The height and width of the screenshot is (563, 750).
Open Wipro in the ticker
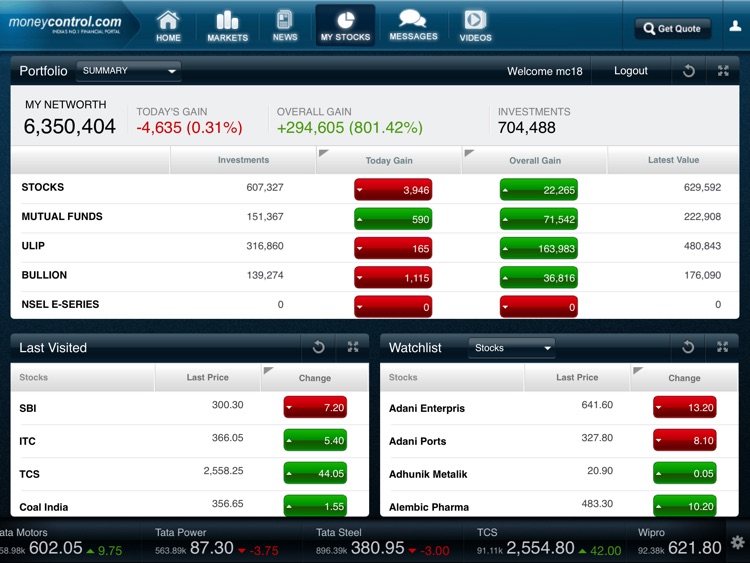679,542
